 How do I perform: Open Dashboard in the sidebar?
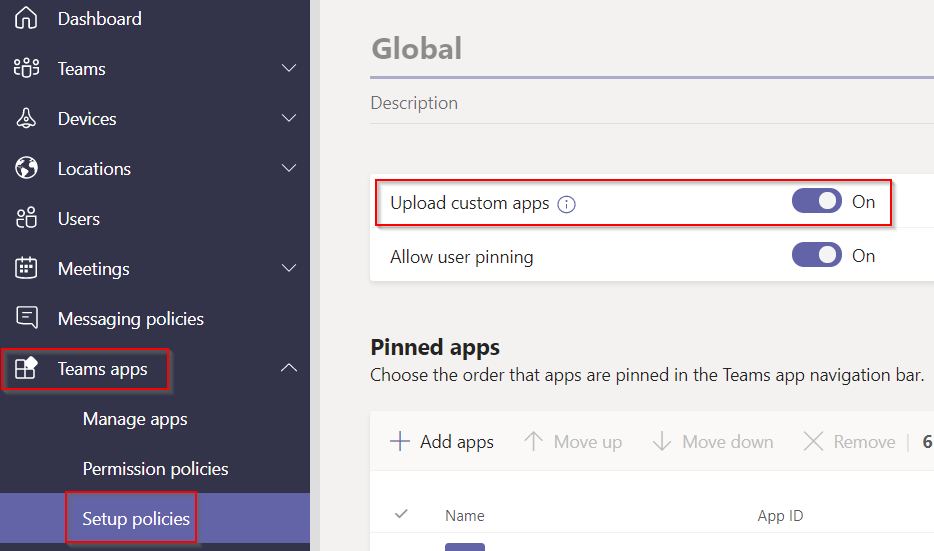99,18
